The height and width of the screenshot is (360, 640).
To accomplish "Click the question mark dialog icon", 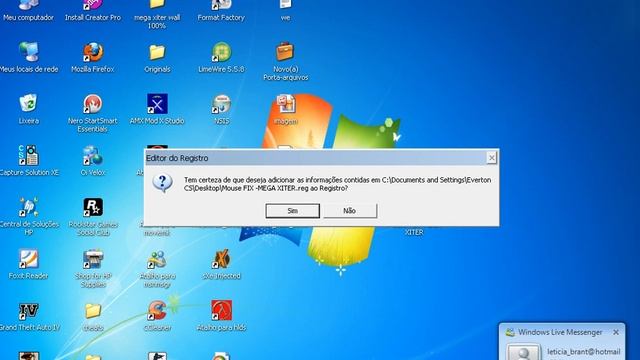I will [x=162, y=183].
